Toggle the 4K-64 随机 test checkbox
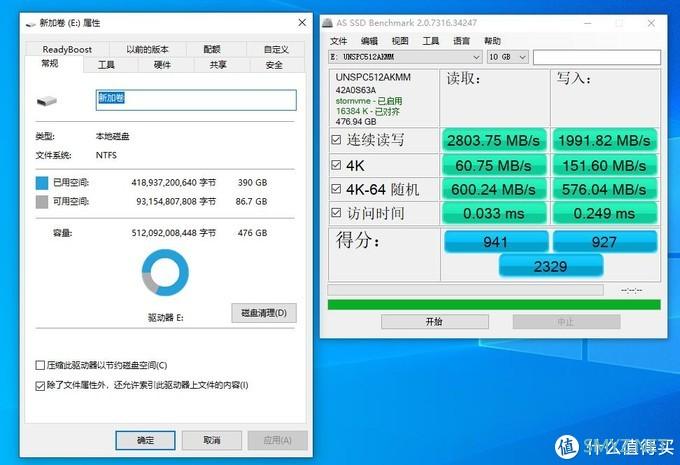The image size is (680, 465). click(336, 189)
